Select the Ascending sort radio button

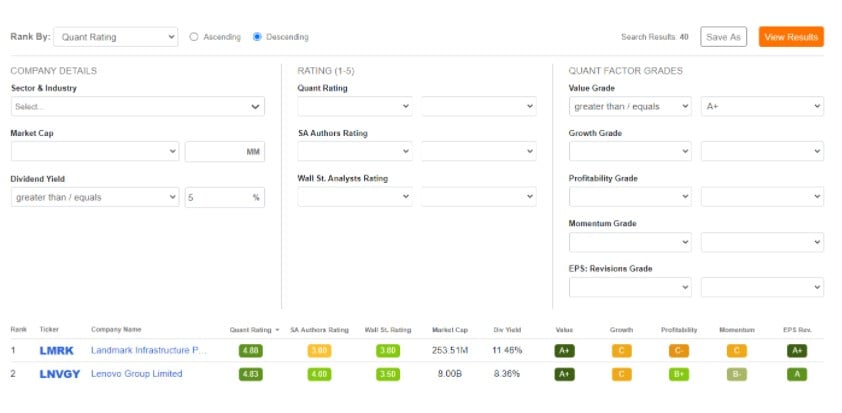pyautogui.click(x=195, y=37)
